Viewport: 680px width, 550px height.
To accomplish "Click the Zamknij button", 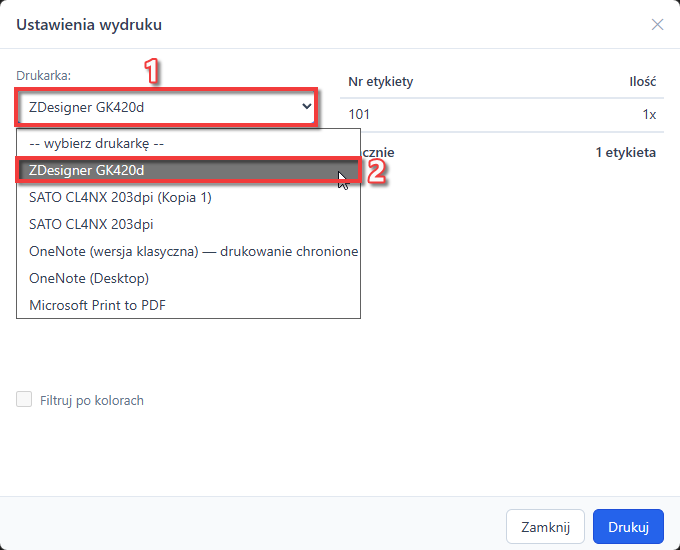I will [545, 527].
